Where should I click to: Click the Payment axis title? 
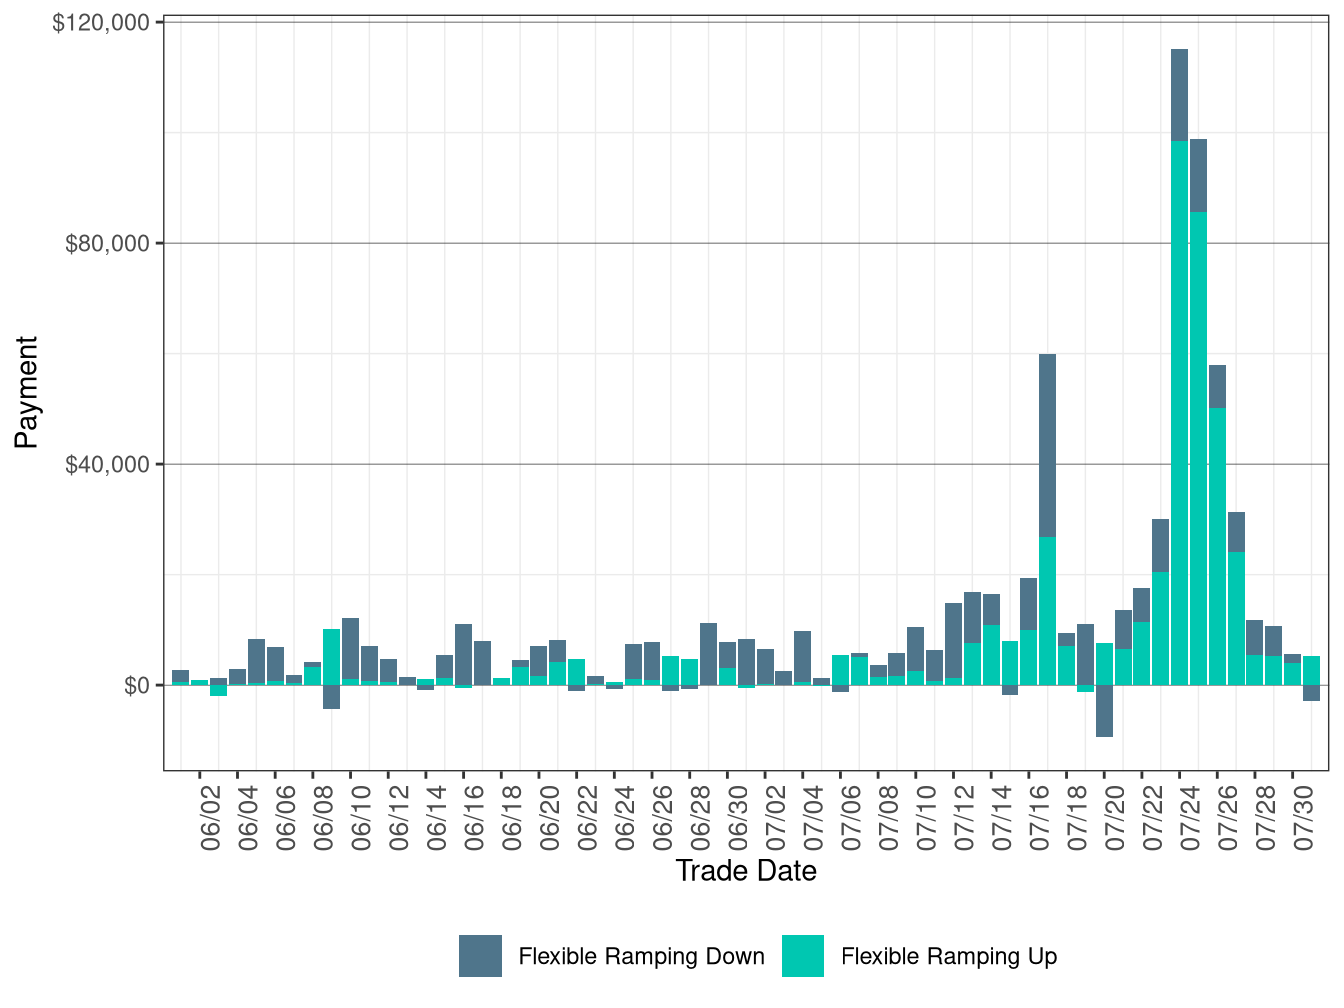[27, 392]
